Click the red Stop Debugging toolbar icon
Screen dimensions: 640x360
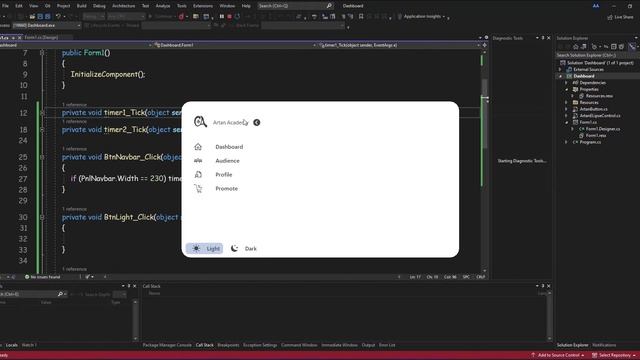pos(229,17)
